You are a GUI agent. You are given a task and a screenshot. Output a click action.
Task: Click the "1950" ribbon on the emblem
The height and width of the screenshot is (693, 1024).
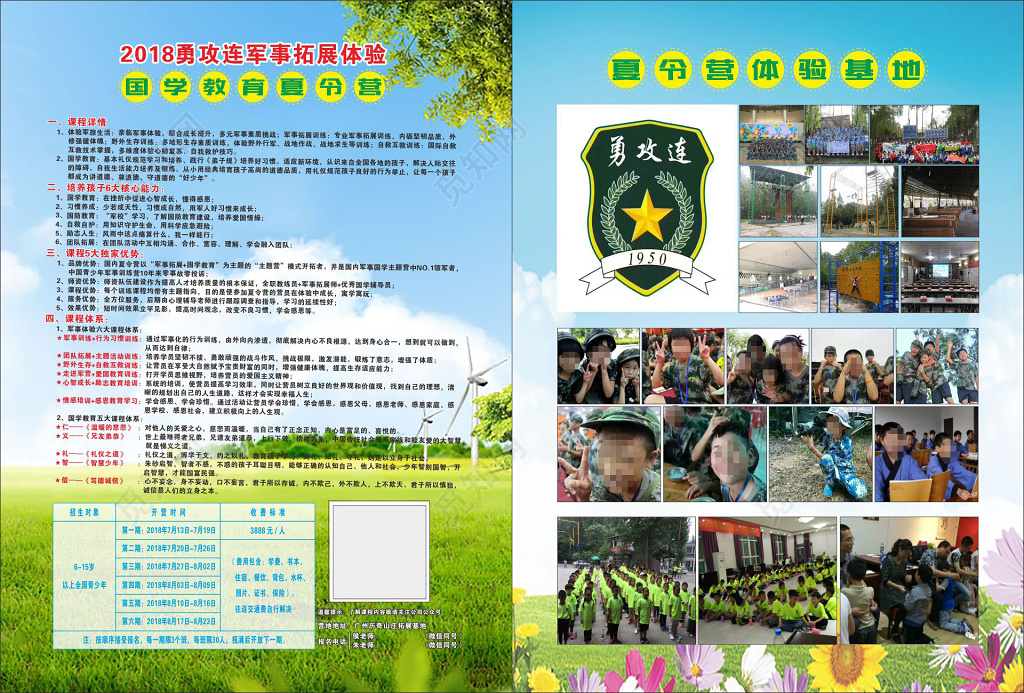(647, 259)
